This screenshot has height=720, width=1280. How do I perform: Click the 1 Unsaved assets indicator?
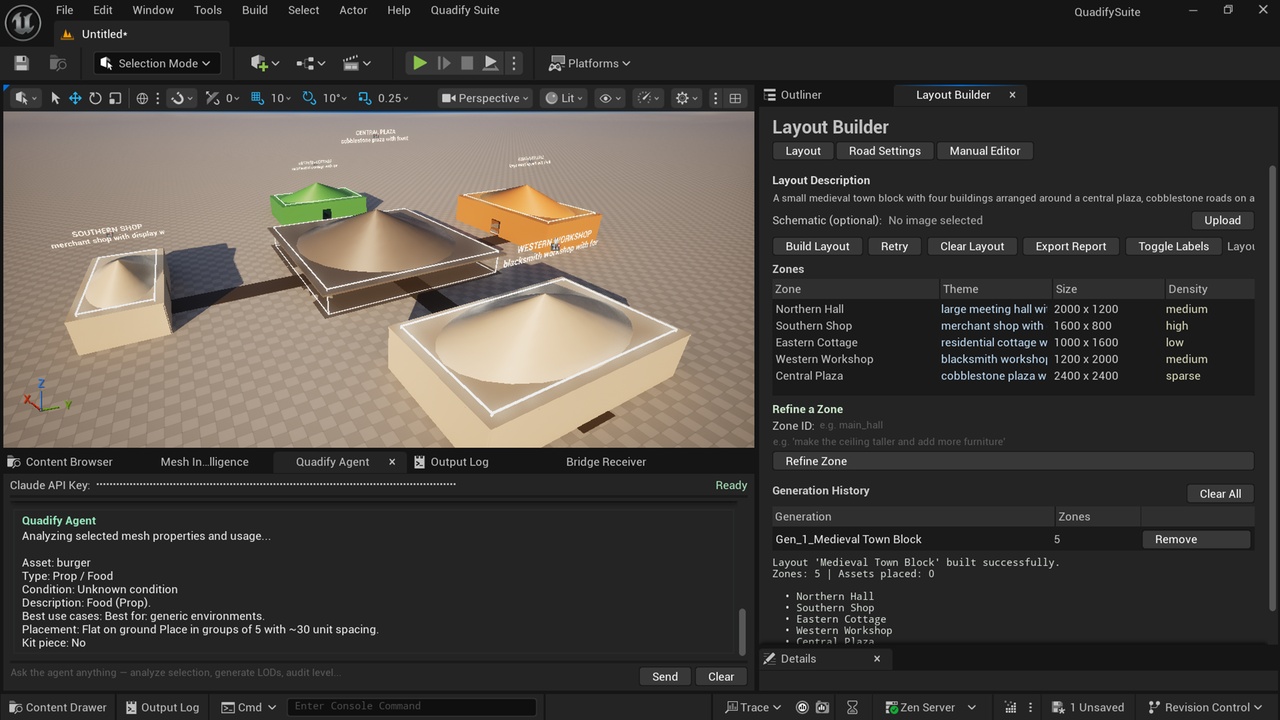[1089, 707]
